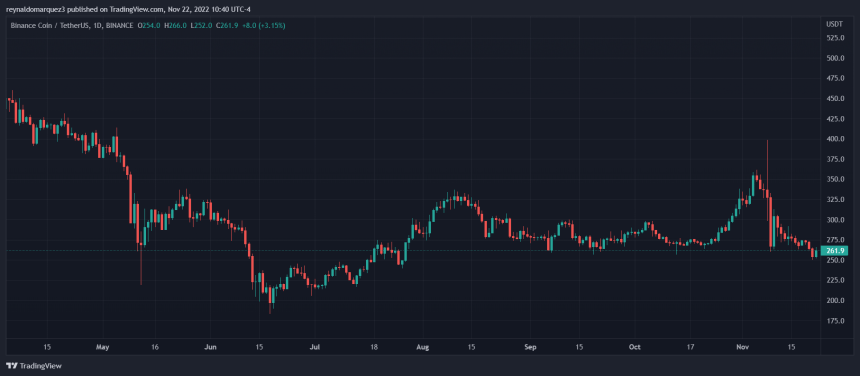Click the +8.0 (+3.15%) change value

coord(263,25)
